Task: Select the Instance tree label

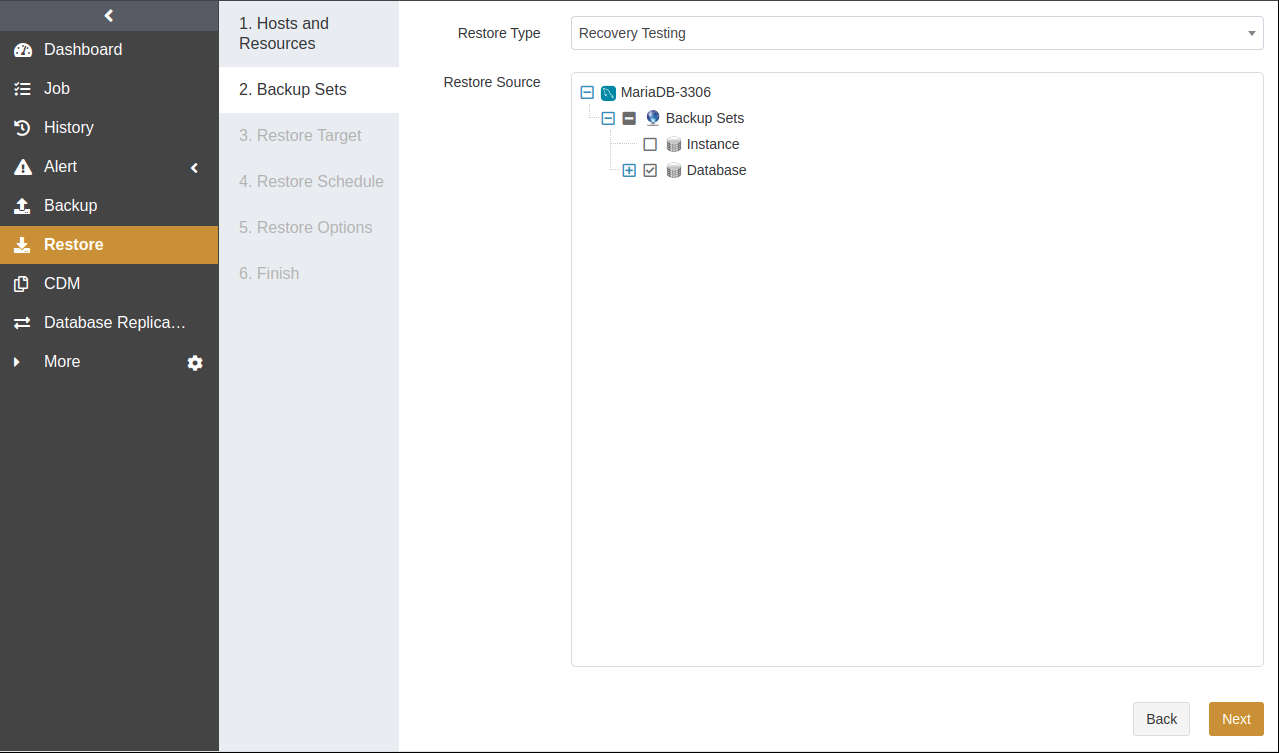Action: coord(713,144)
